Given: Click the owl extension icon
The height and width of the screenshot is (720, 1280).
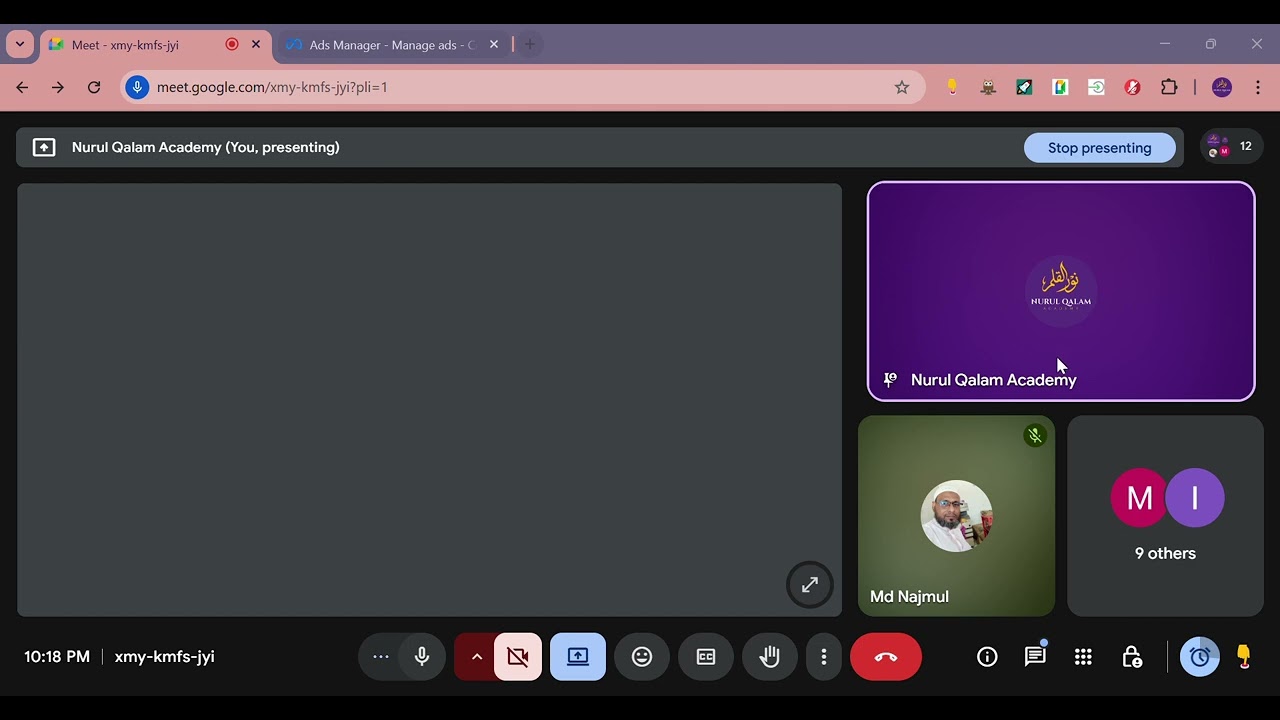Looking at the screenshot, I should click(988, 87).
